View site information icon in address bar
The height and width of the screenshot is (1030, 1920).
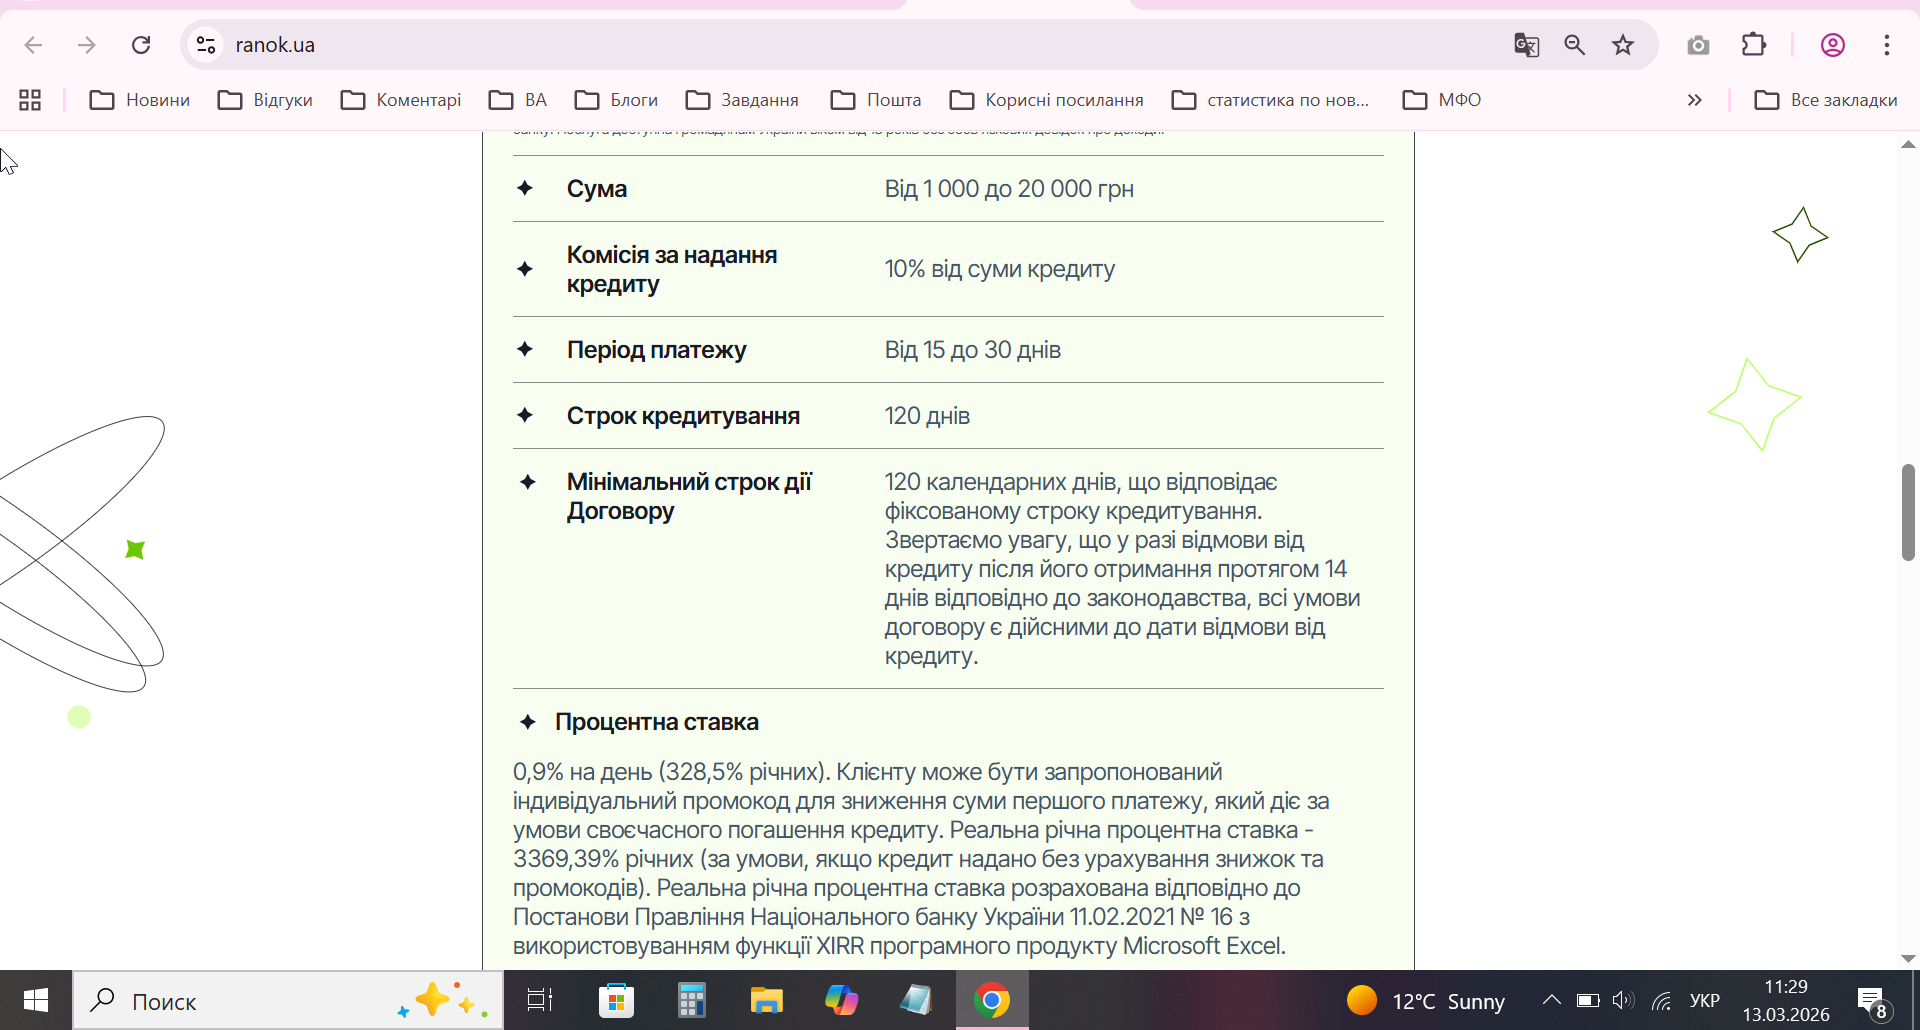click(x=206, y=45)
